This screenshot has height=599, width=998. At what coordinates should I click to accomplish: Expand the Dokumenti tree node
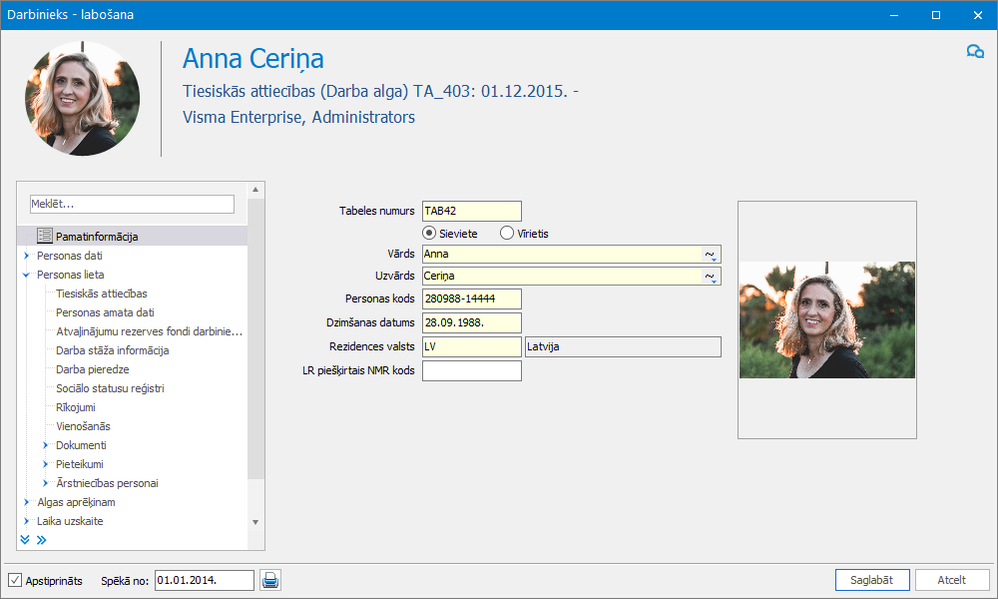point(45,445)
